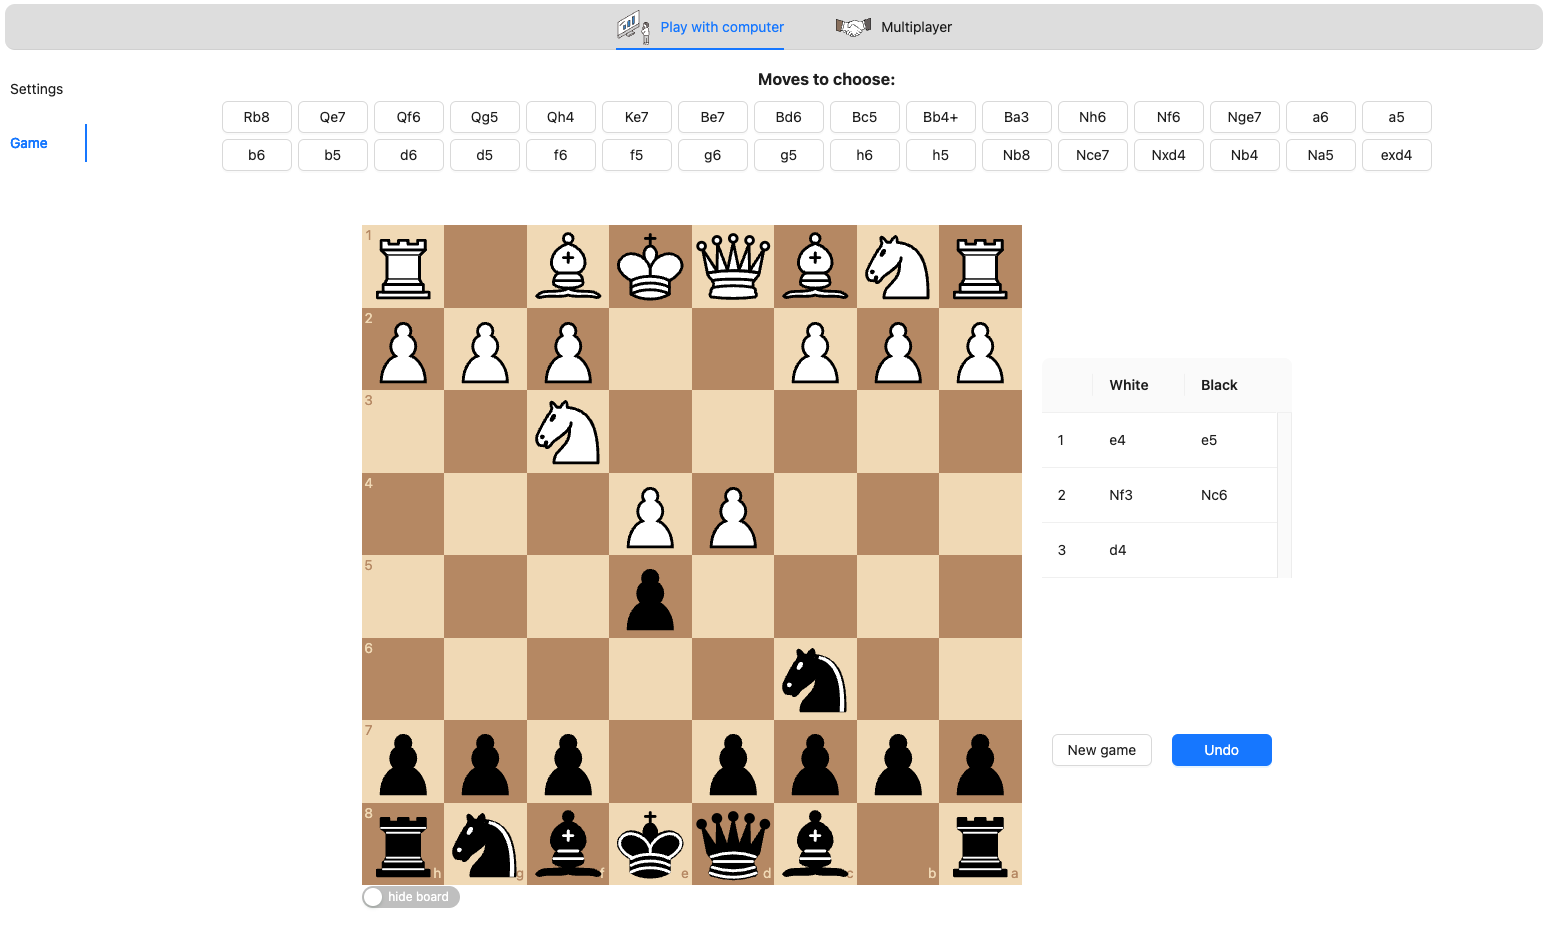Click the empty e7 square
The image size is (1547, 946).
(x=651, y=761)
